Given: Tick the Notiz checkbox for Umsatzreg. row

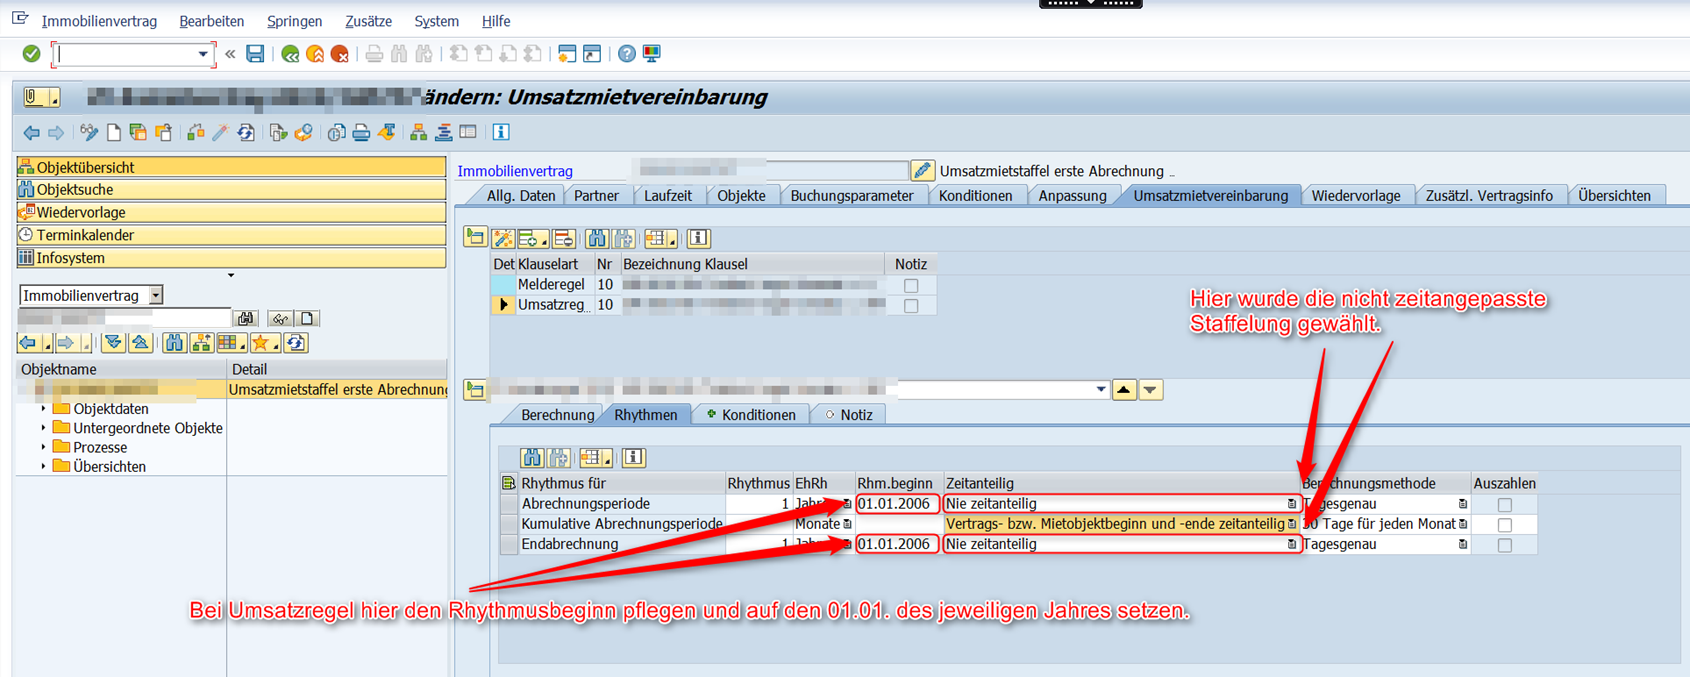Looking at the screenshot, I should point(911,306).
